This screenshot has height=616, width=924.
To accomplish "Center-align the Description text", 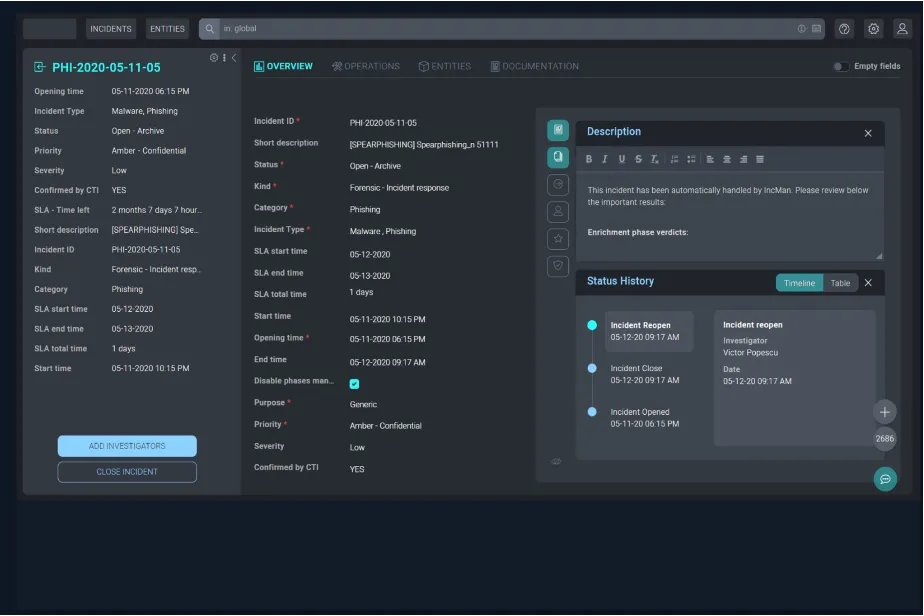I will click(x=727, y=159).
